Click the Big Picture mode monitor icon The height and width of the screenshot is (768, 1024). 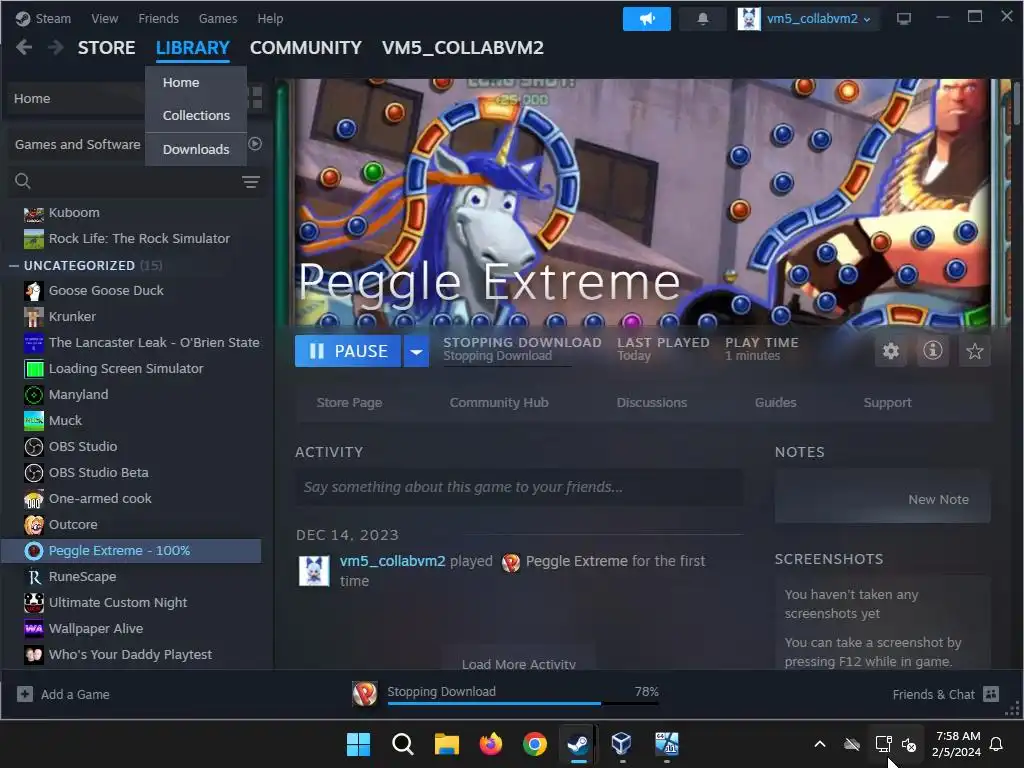(x=904, y=19)
